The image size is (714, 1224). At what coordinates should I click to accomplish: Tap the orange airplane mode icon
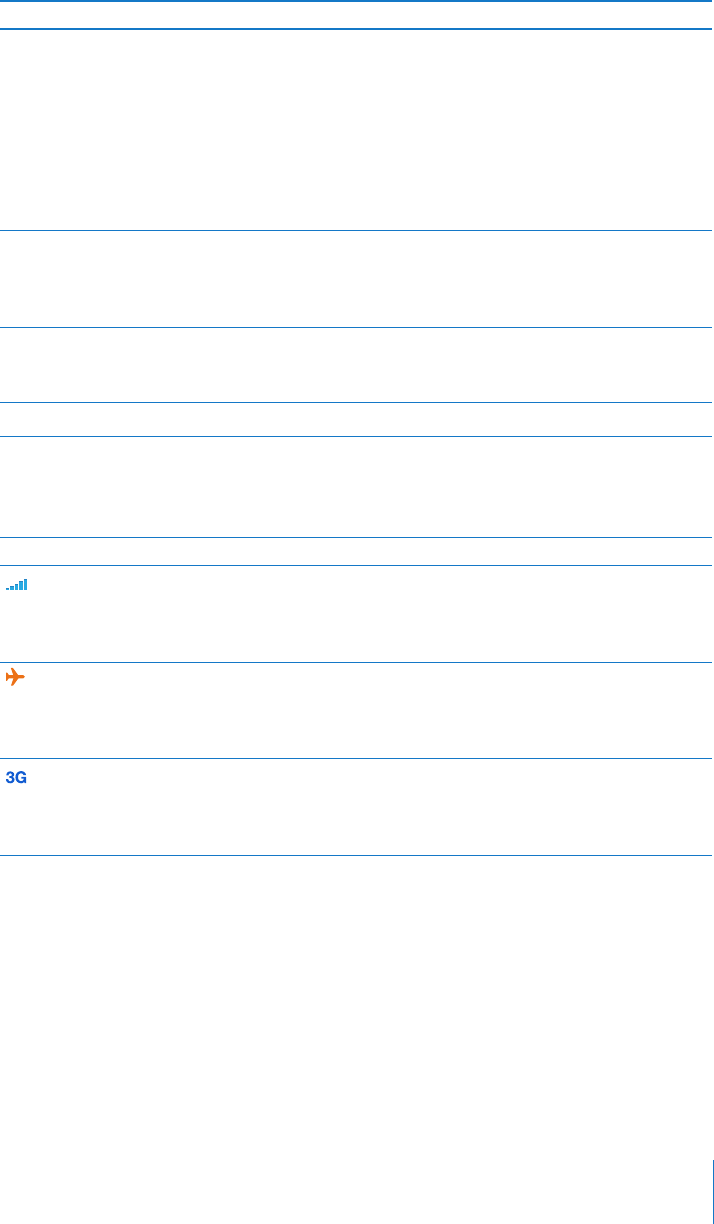tap(15, 677)
